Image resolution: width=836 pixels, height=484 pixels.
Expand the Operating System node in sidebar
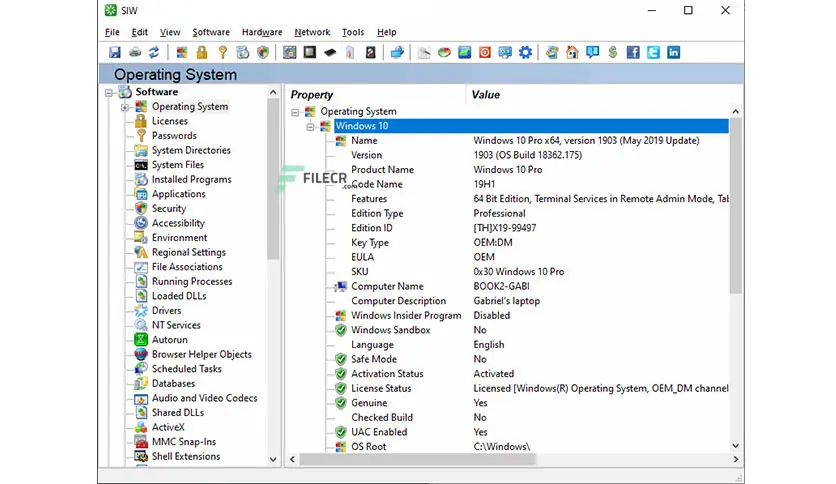125,107
